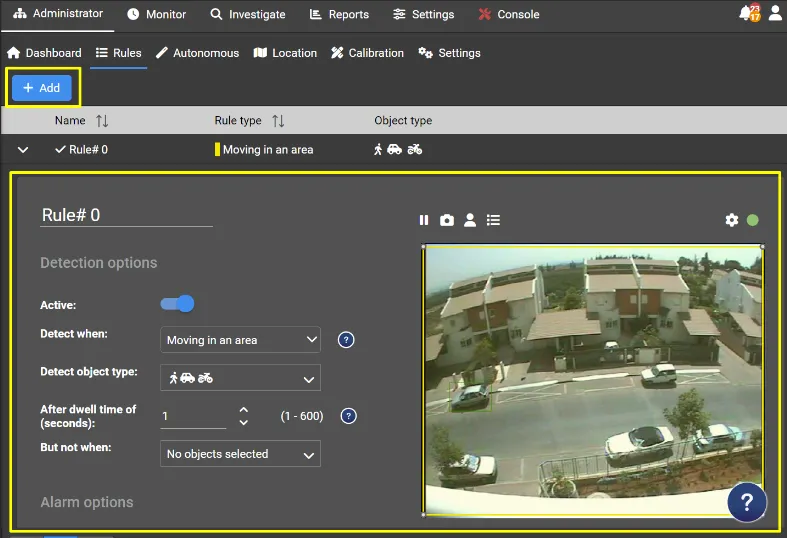Open video settings gear icon
Screen dimensions: 787x538
732,220
